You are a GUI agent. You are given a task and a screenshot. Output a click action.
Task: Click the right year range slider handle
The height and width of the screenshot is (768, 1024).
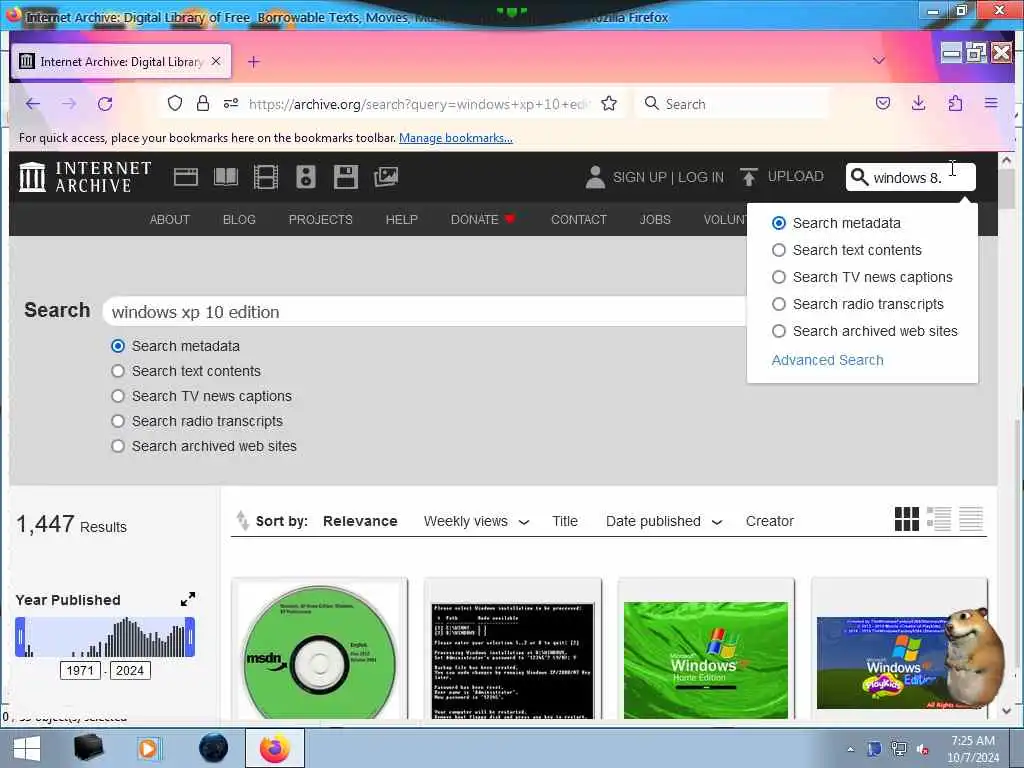click(190, 637)
